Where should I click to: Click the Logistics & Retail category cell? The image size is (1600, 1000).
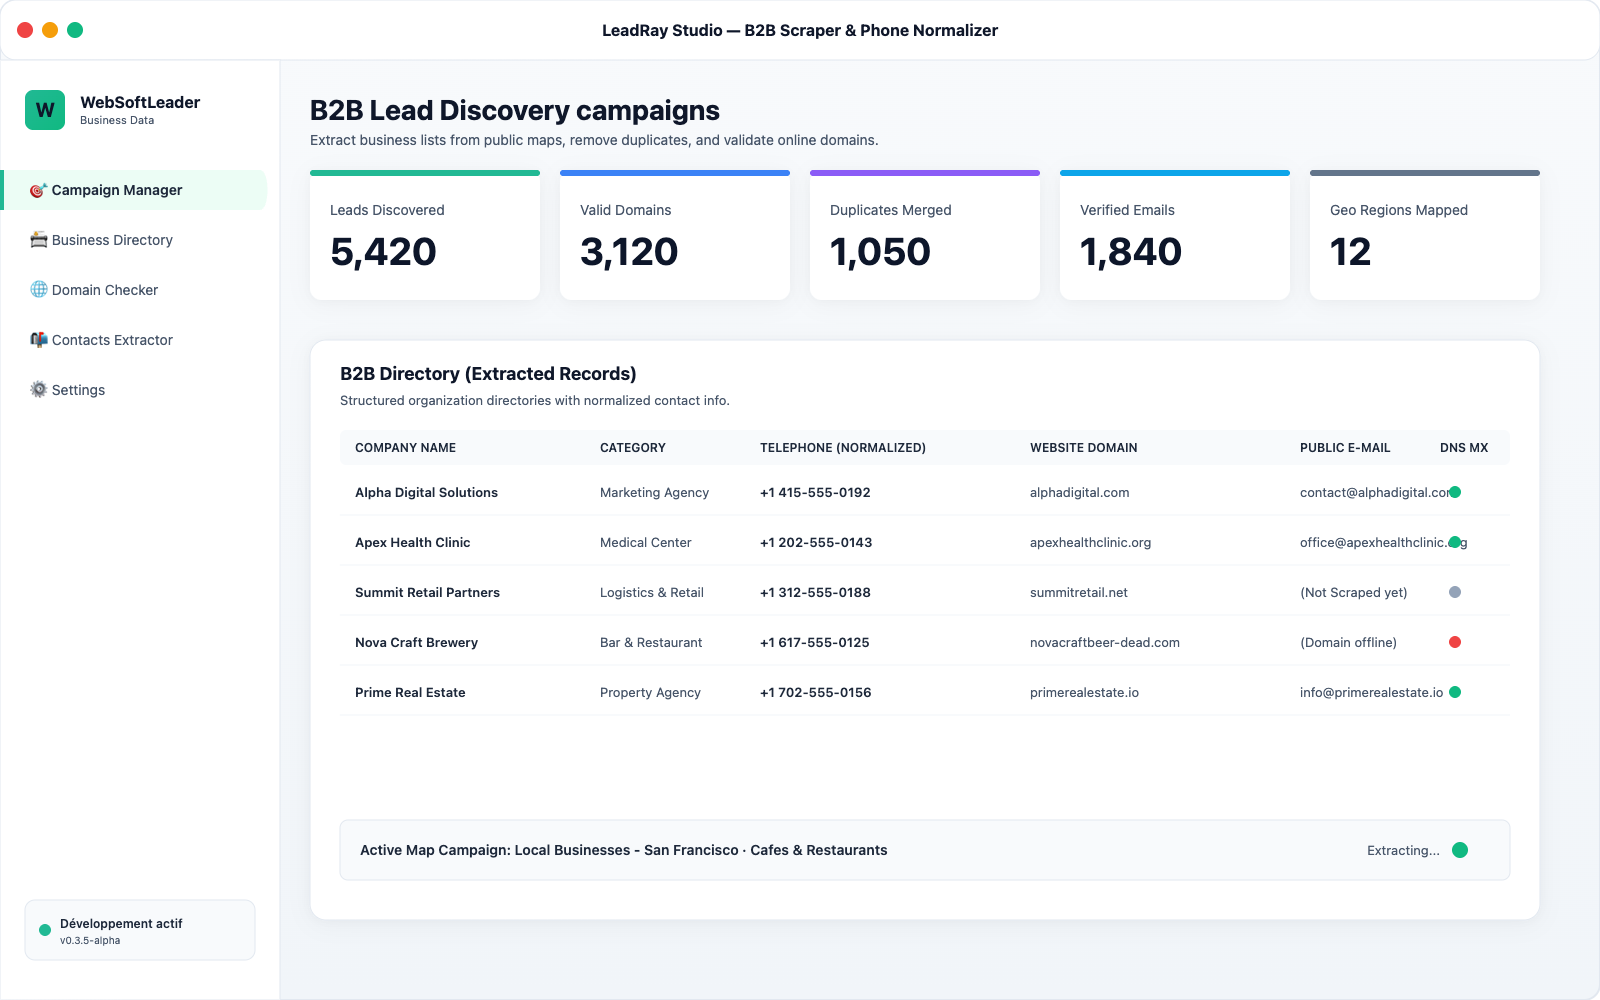pyautogui.click(x=652, y=592)
